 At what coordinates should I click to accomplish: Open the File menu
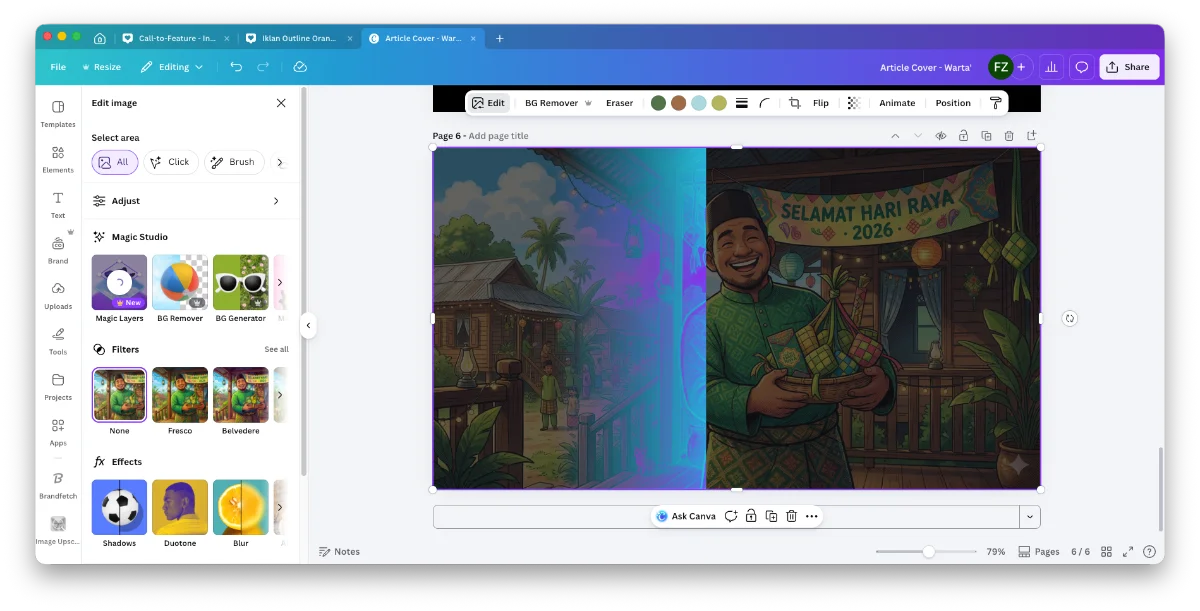point(58,67)
